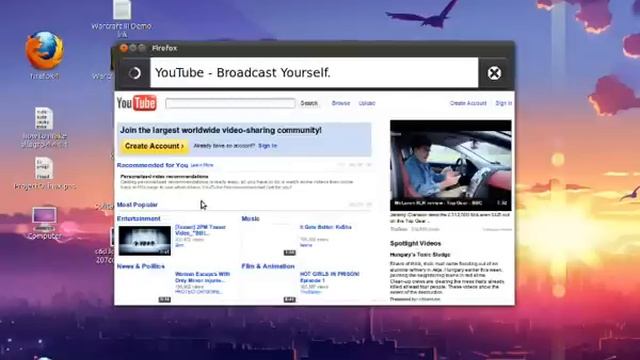Screen dimensions: 640x360
Task: Click the Most Popular heading
Action: [x=137, y=204]
